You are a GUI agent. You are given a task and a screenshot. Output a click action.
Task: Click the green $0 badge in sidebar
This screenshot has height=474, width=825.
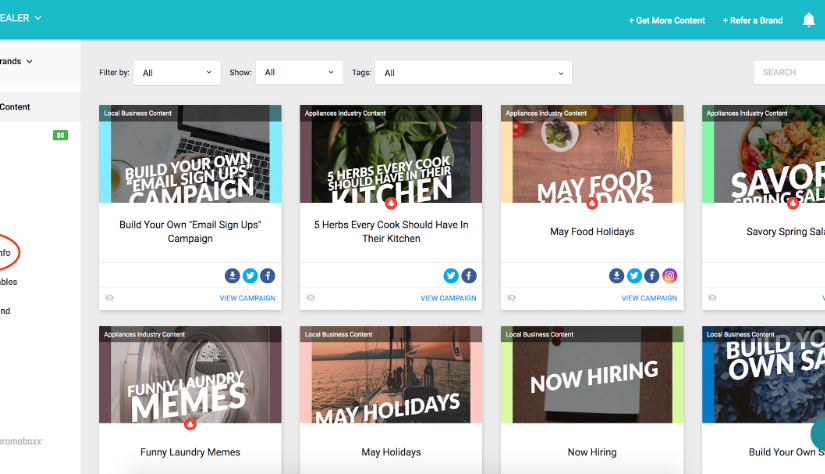click(x=61, y=135)
